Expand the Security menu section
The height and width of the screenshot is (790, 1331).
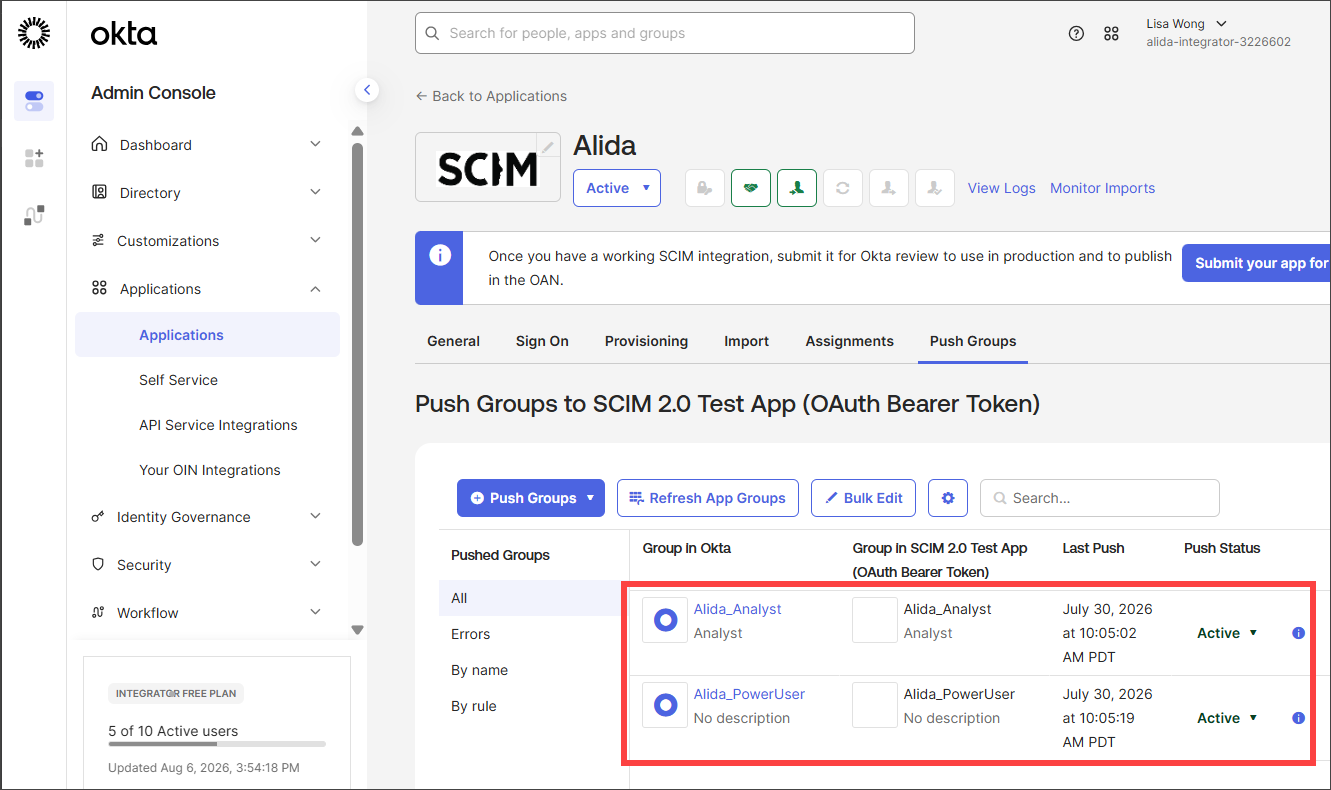205,565
